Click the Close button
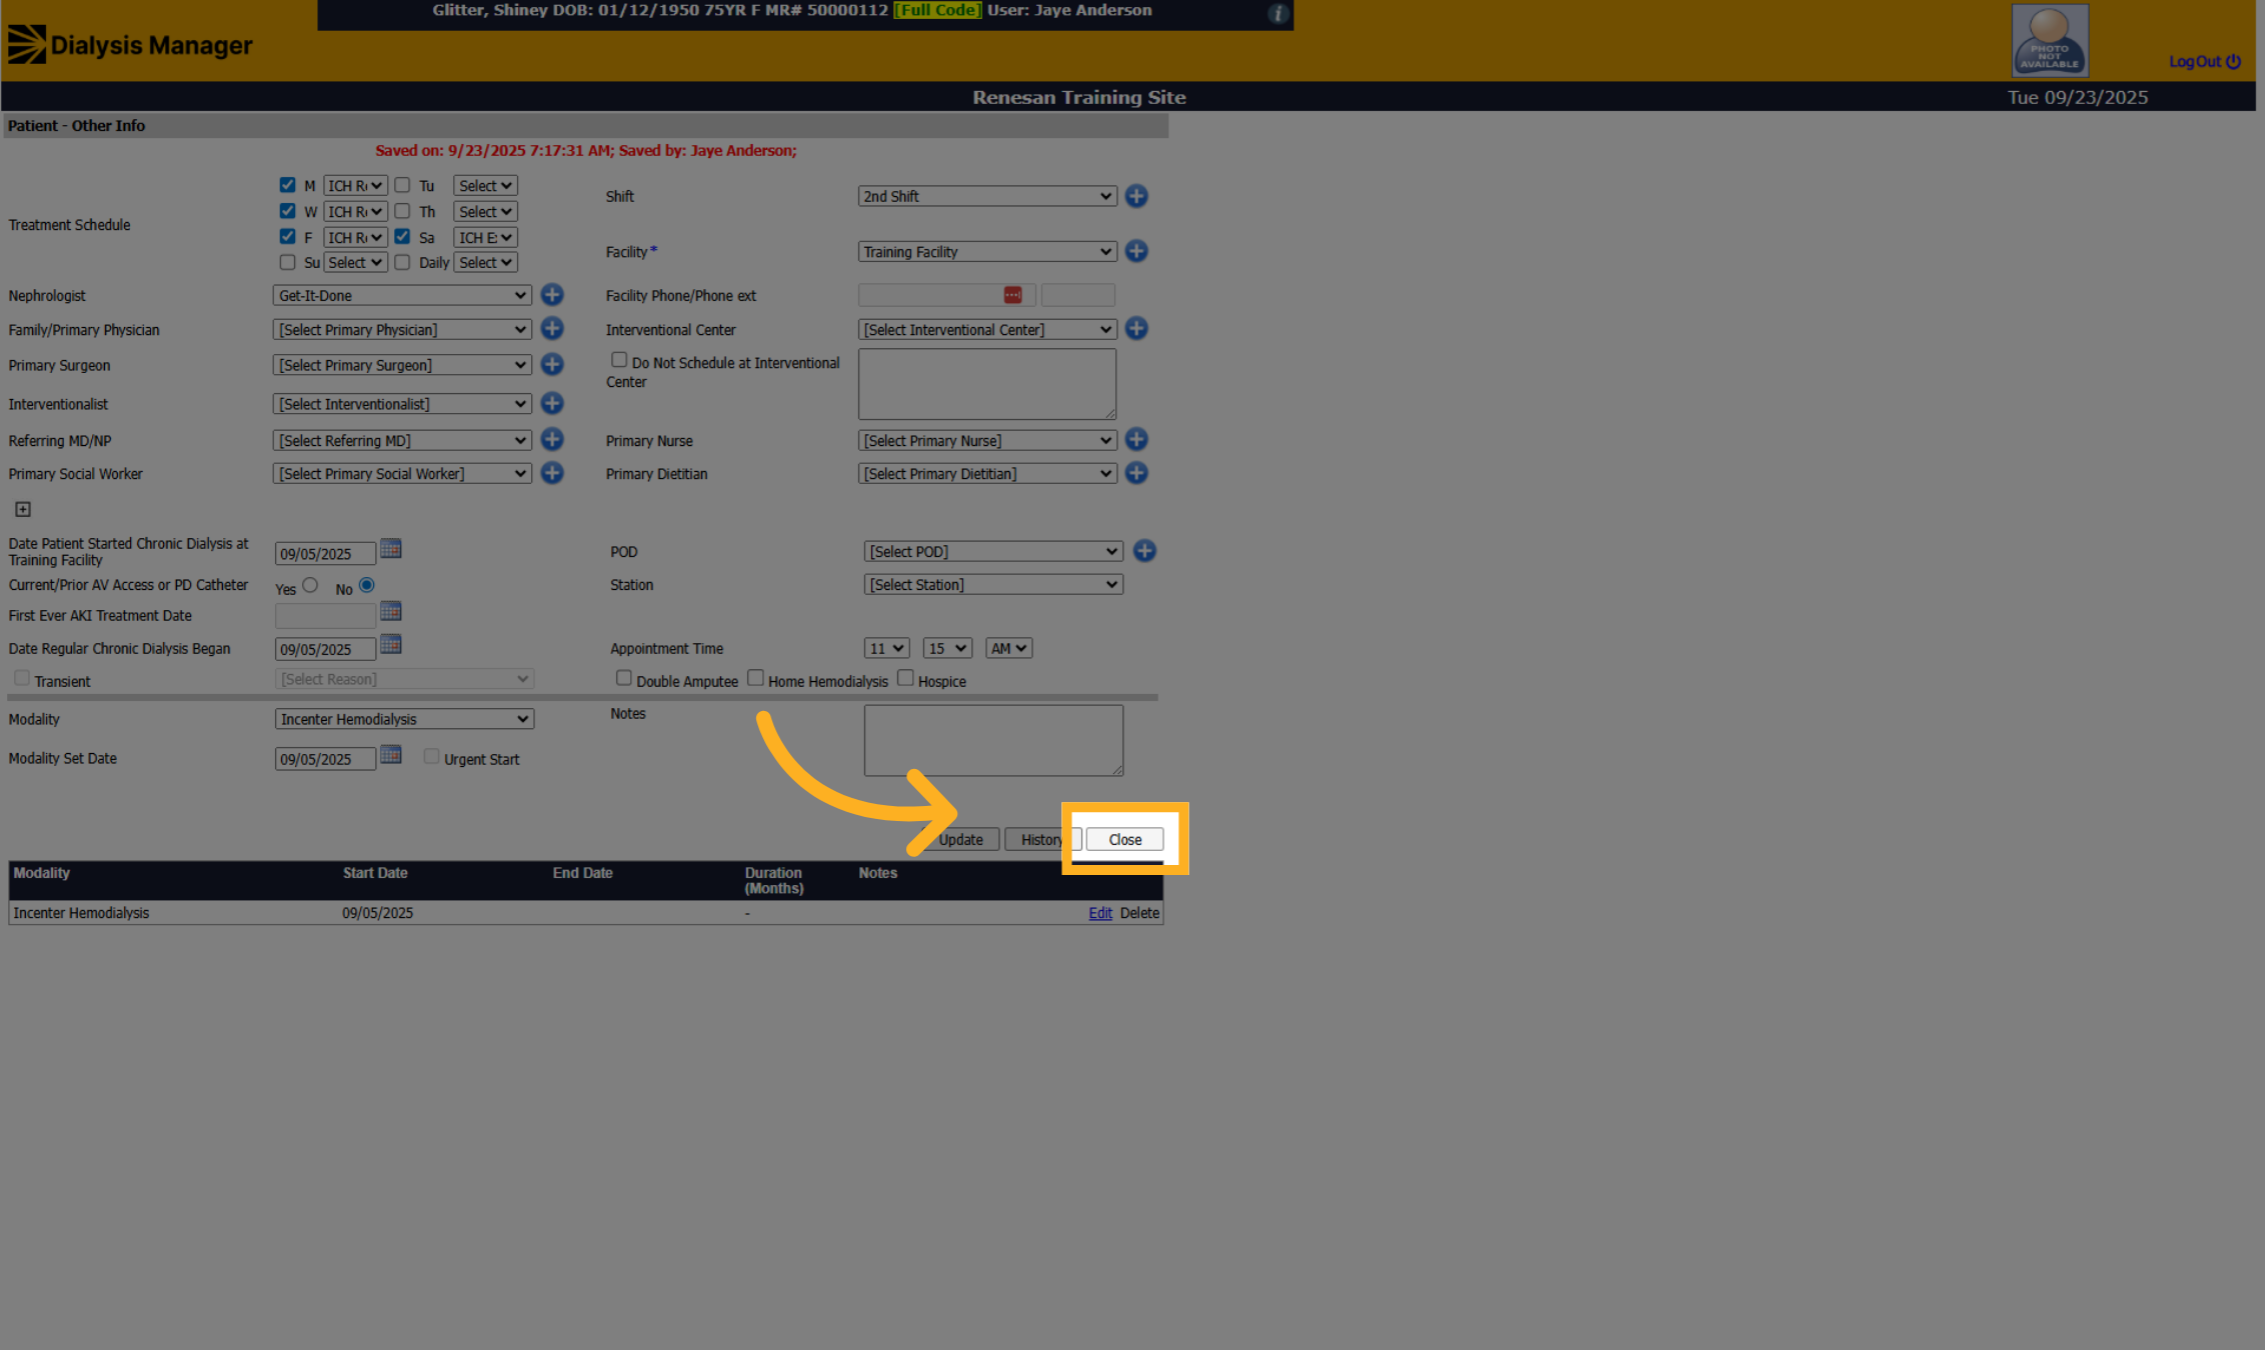2265x1350 pixels. pos(1125,840)
